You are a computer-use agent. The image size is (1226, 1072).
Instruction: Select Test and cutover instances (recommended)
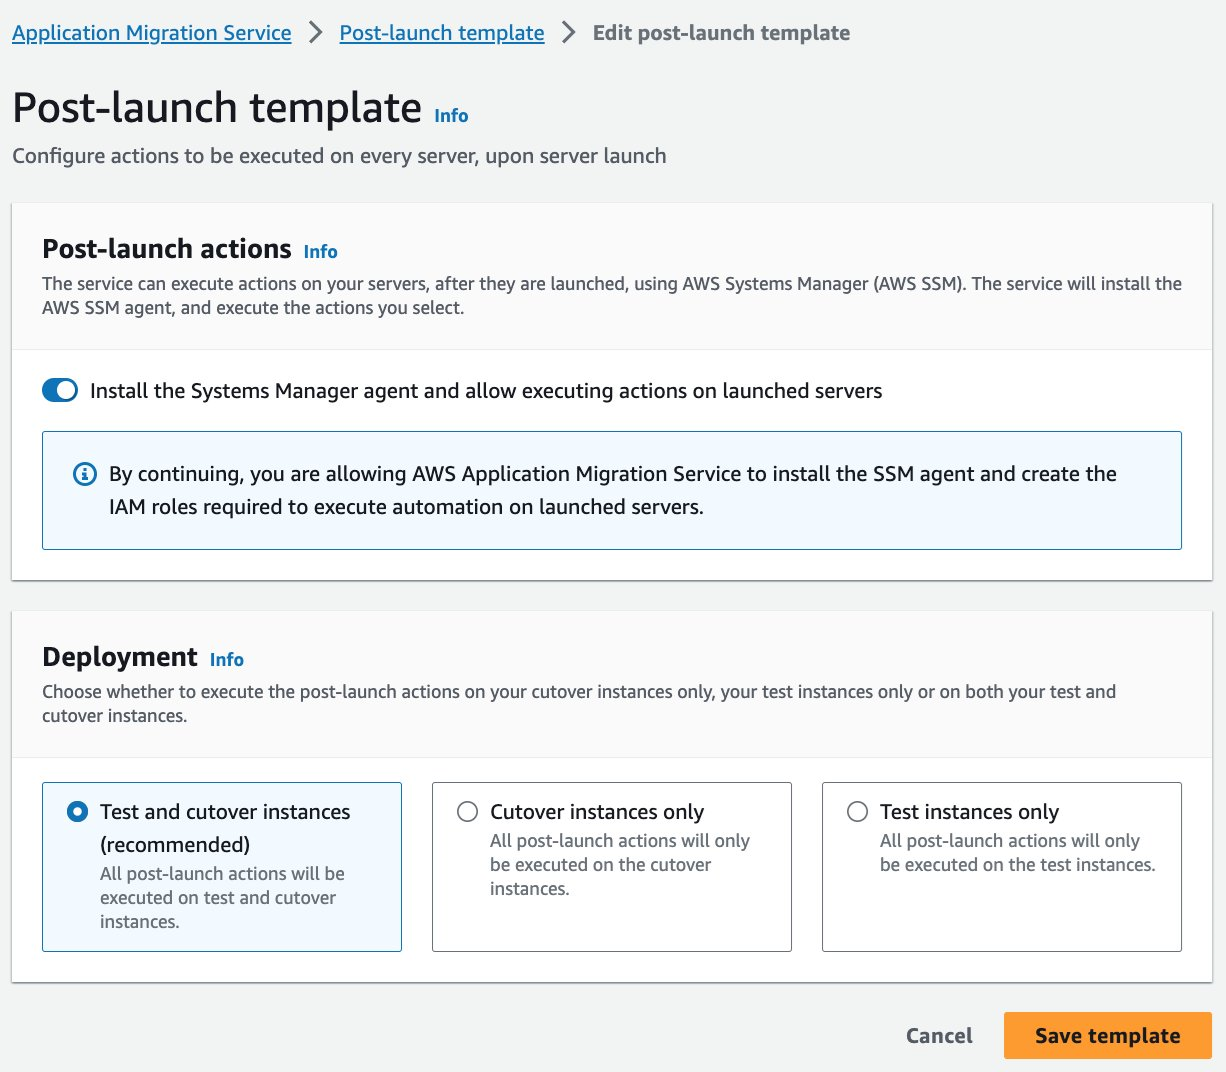[77, 812]
